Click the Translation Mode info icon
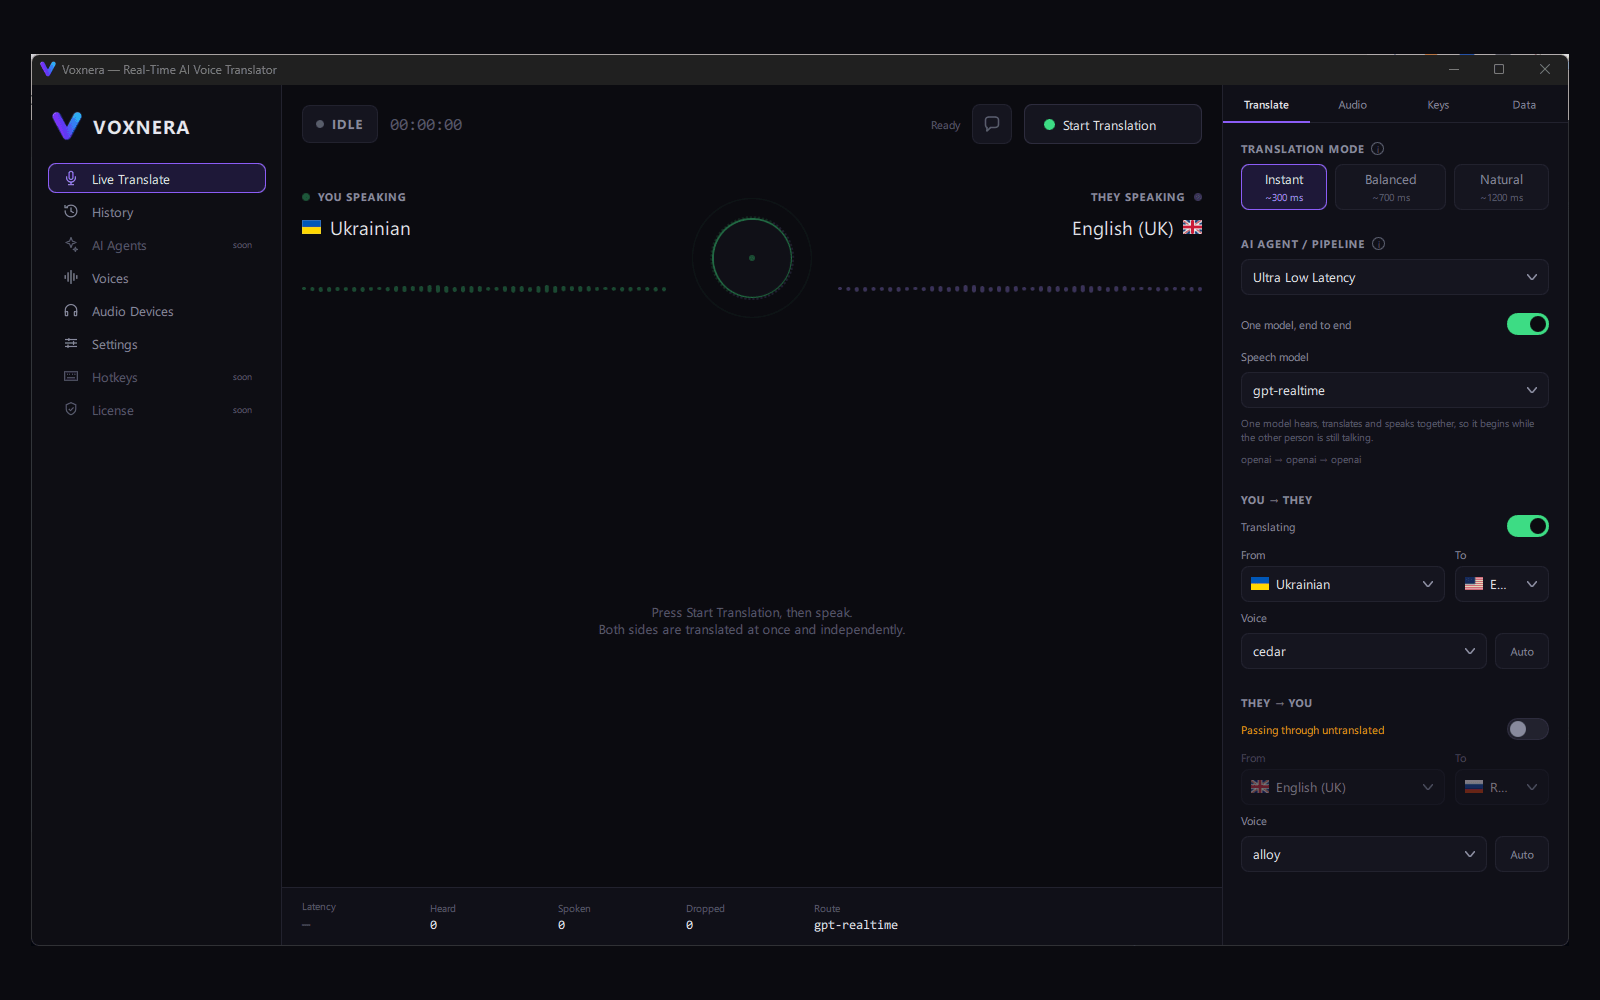Screen dimensions: 1600x1000 click(x=1378, y=149)
